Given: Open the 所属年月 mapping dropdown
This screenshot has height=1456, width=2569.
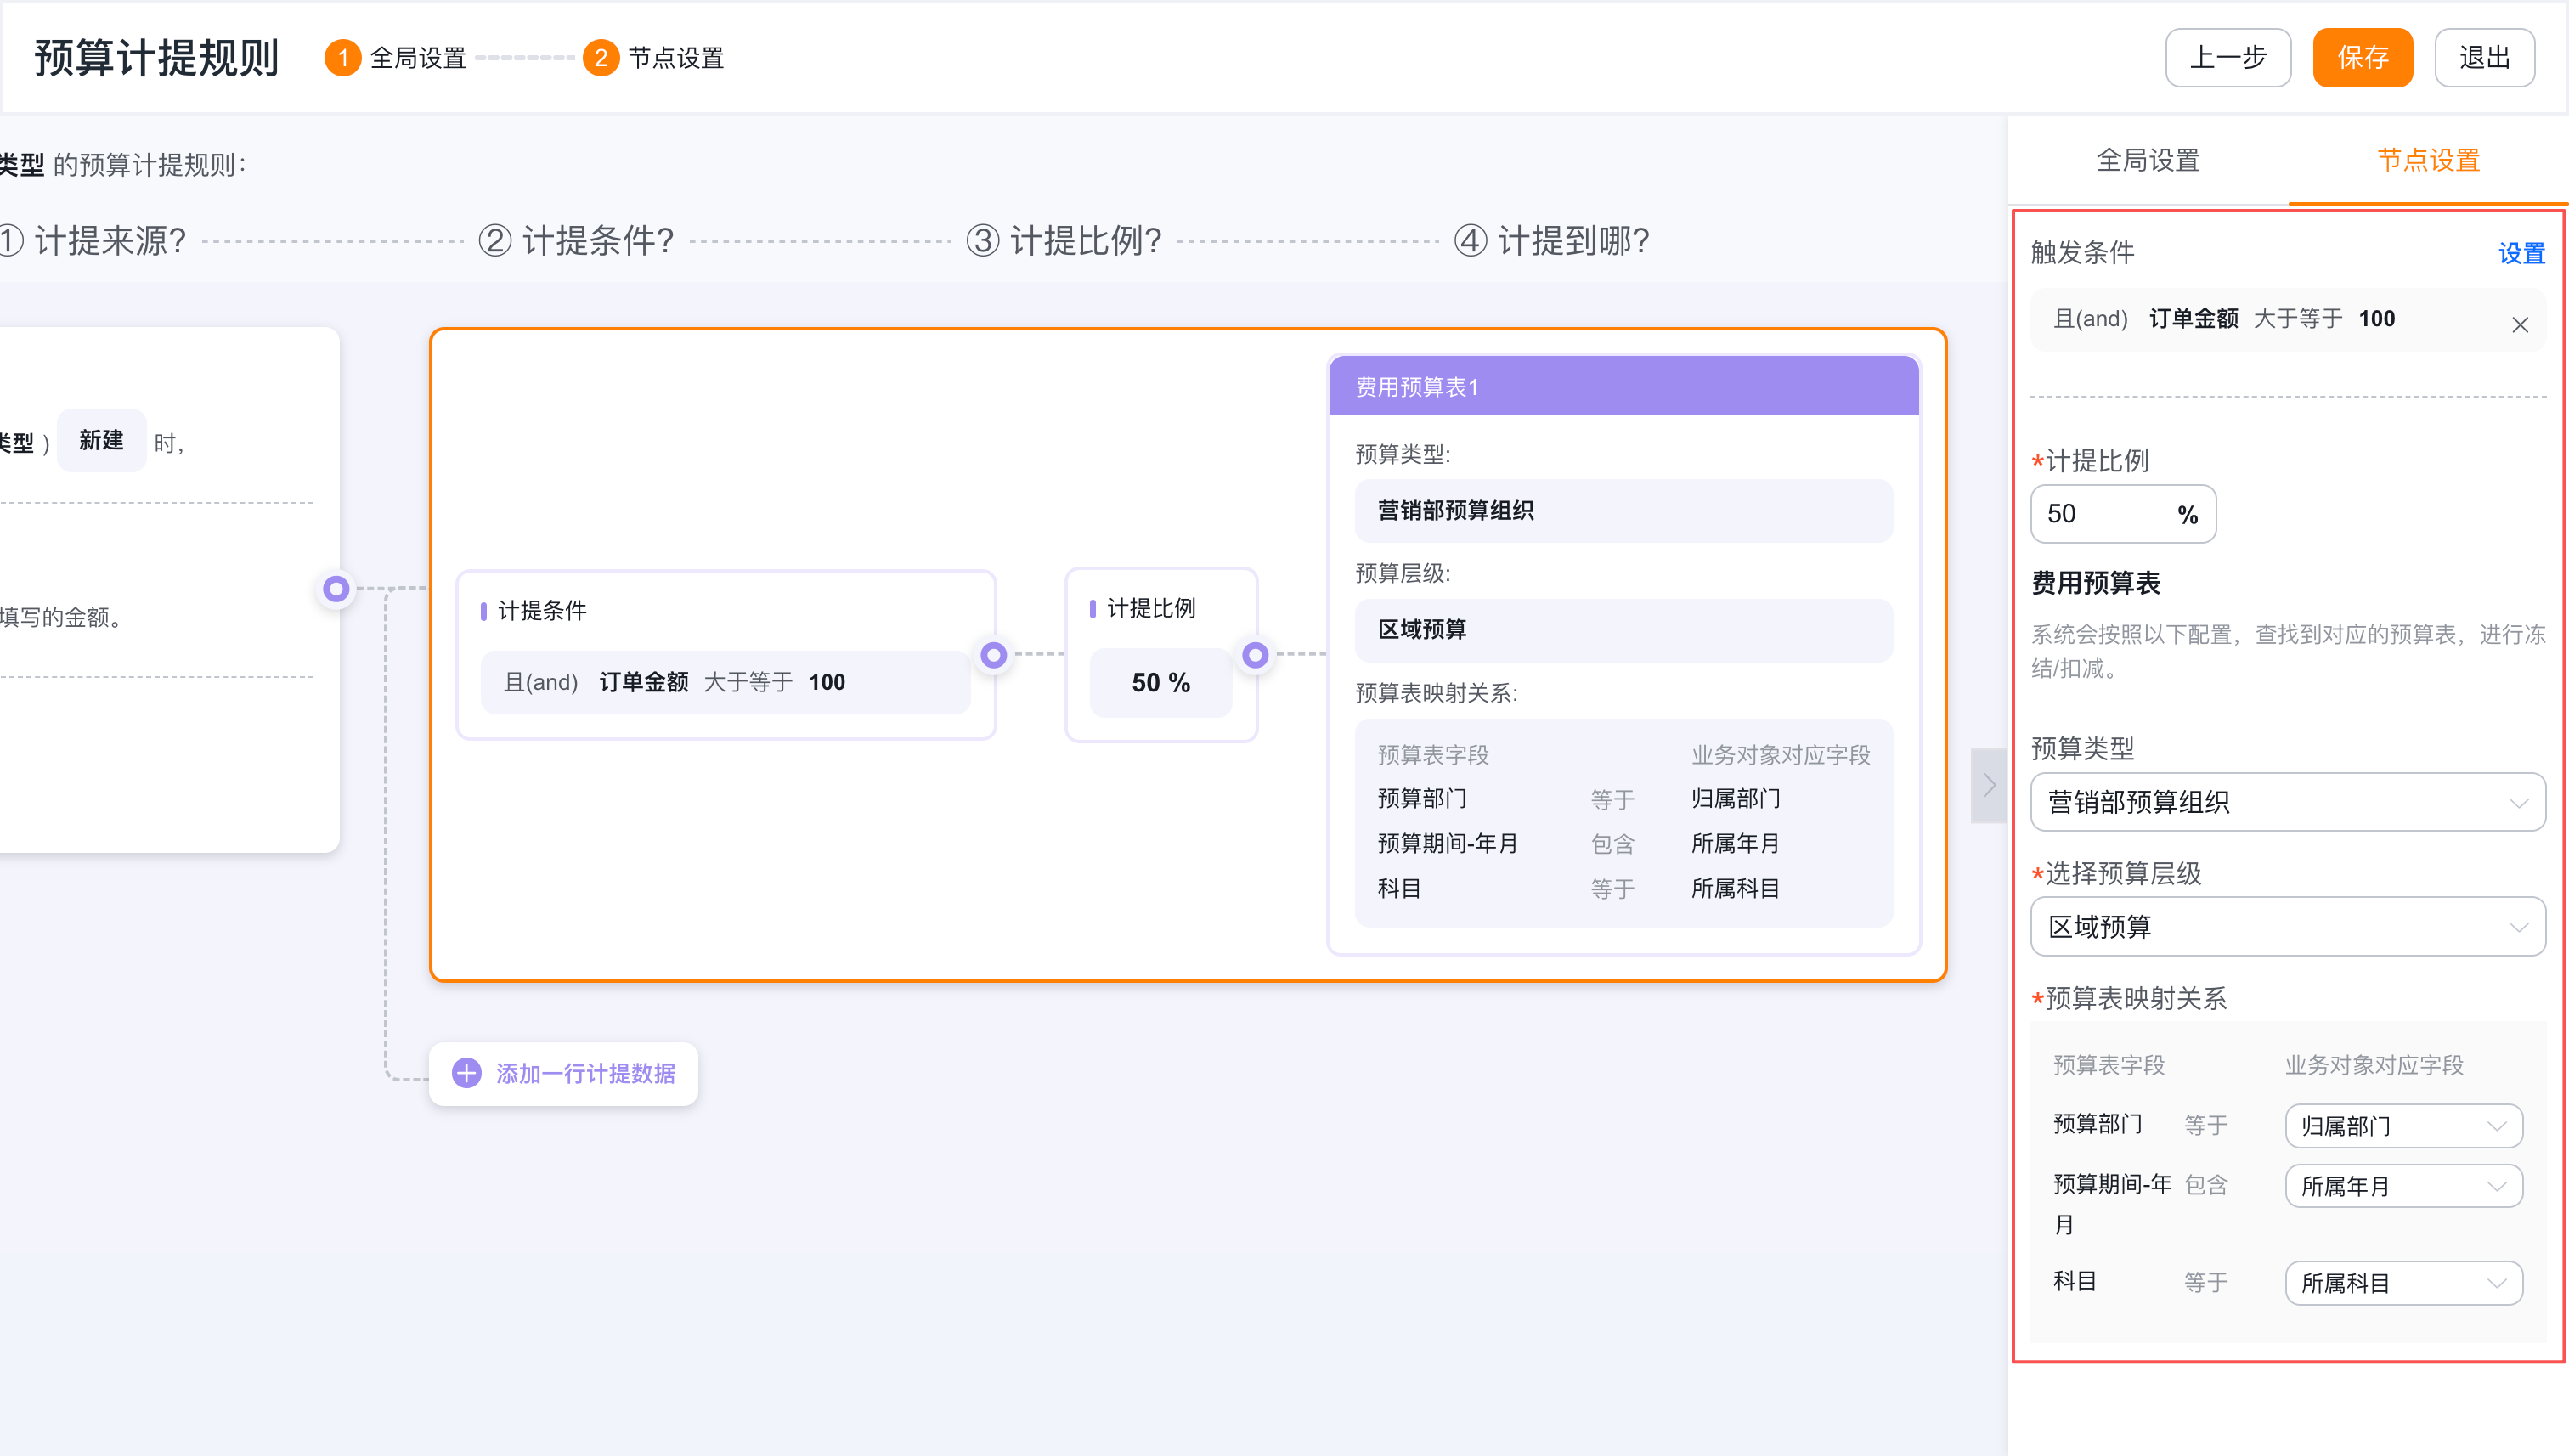Looking at the screenshot, I should click(2404, 1186).
